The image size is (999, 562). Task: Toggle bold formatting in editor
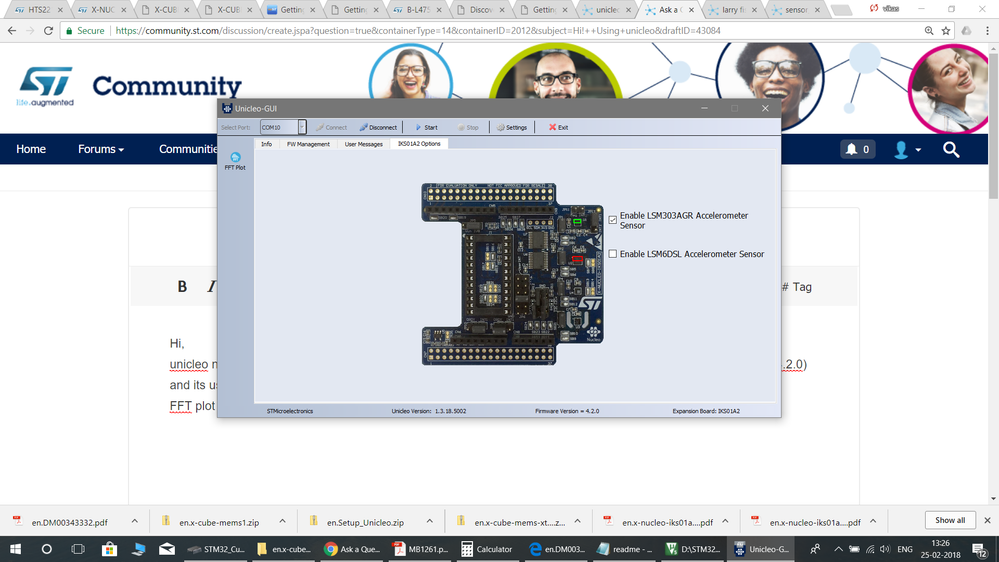point(182,287)
